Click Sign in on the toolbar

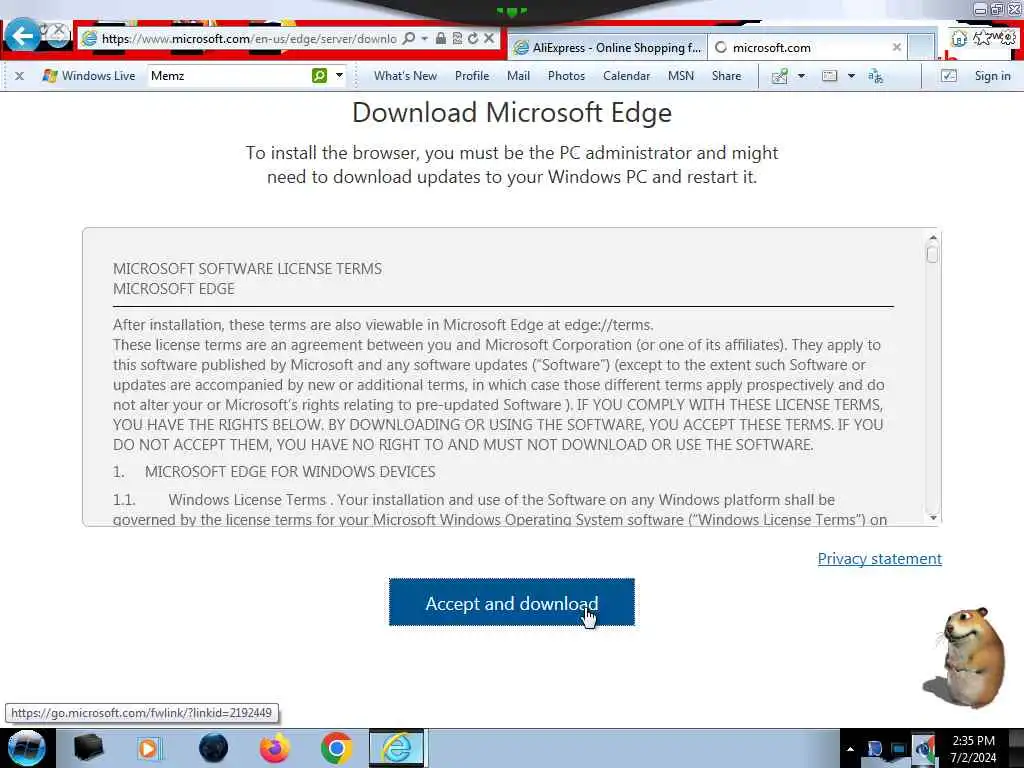[992, 76]
